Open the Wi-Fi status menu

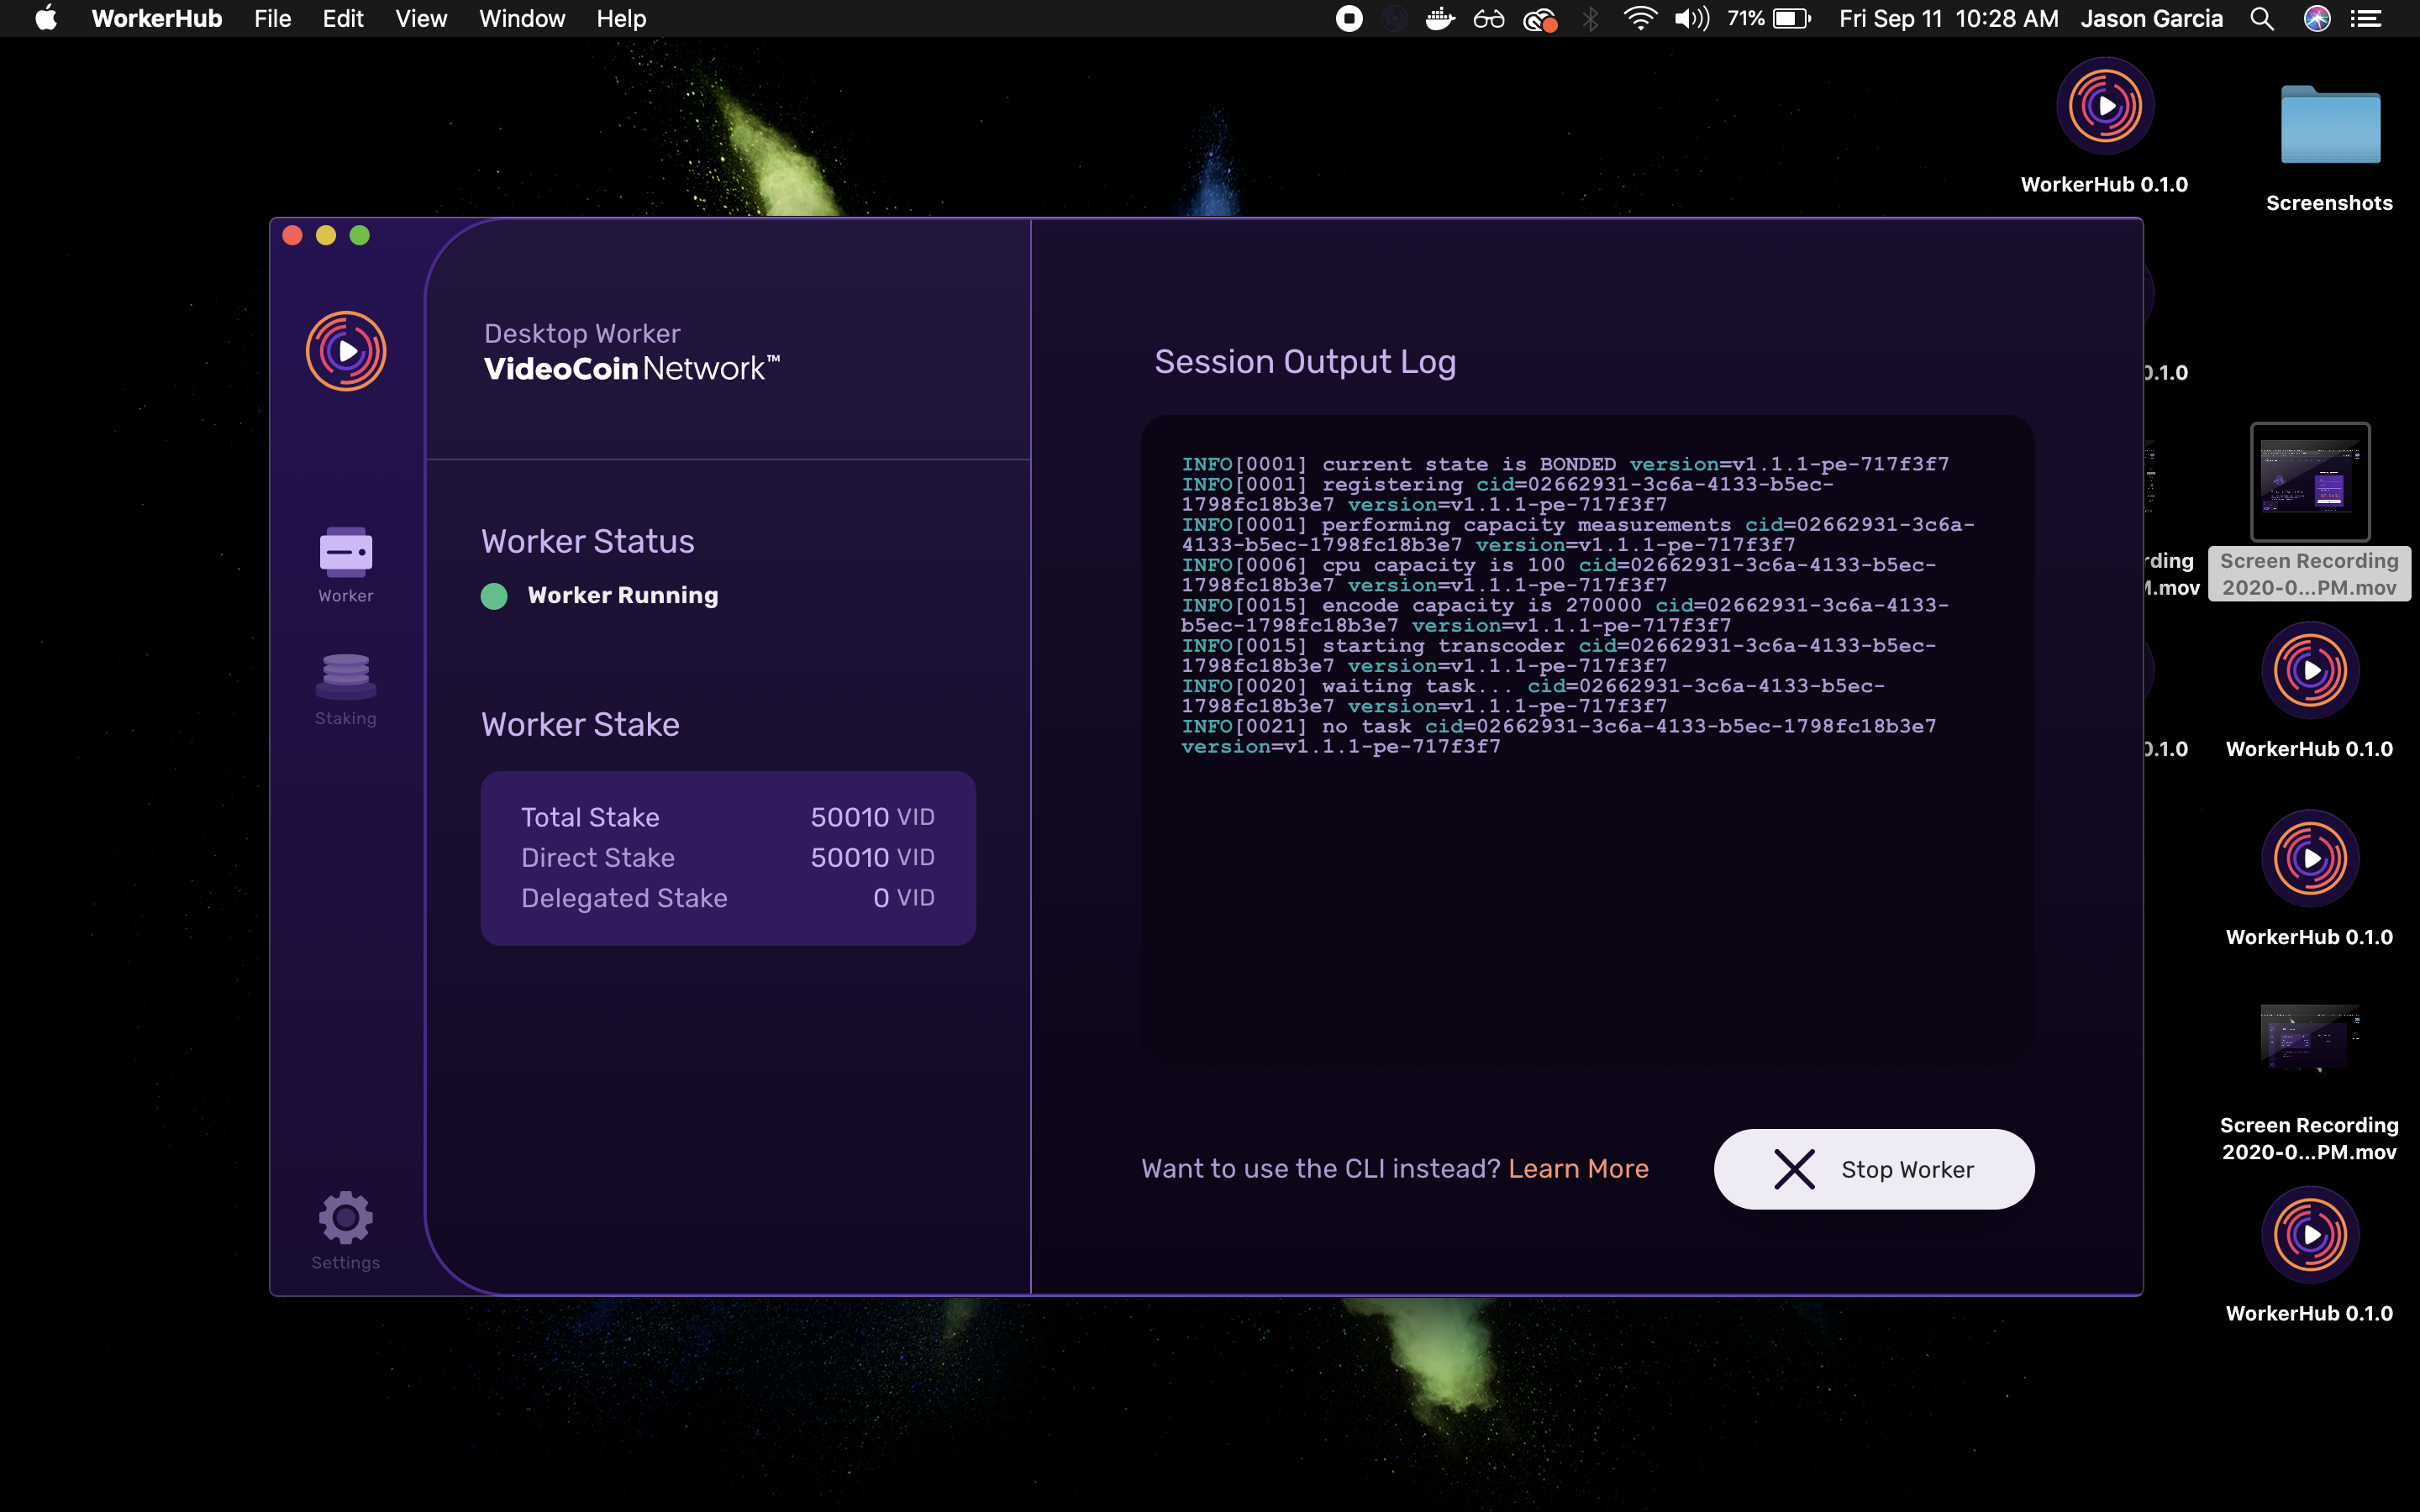click(1640, 18)
